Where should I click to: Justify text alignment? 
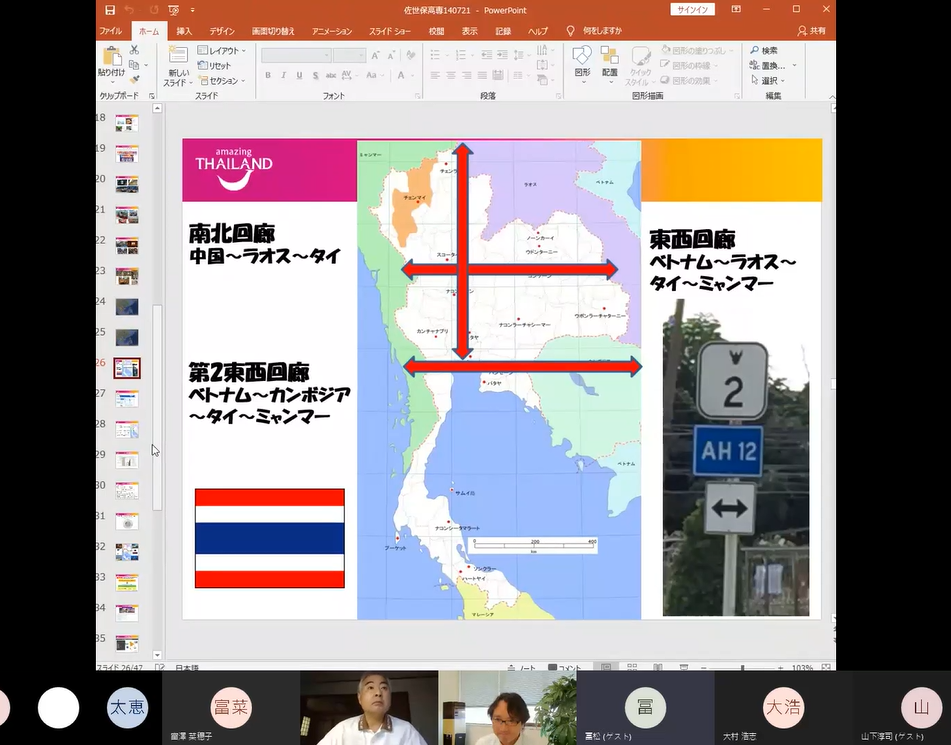click(x=482, y=75)
